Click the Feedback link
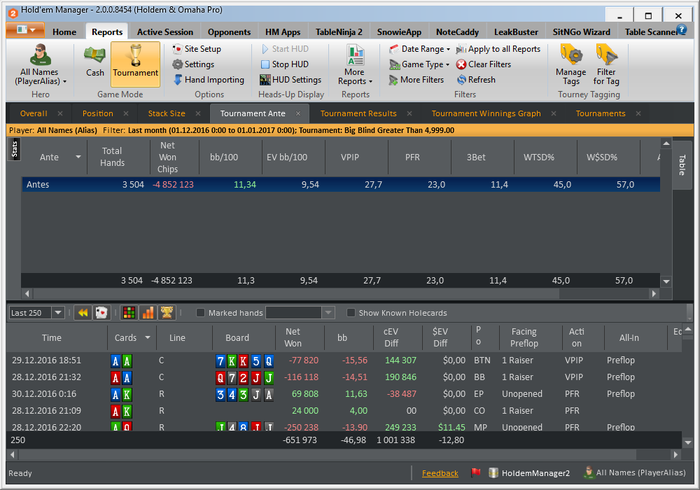Viewport: 700px width, 490px height. (x=440, y=473)
